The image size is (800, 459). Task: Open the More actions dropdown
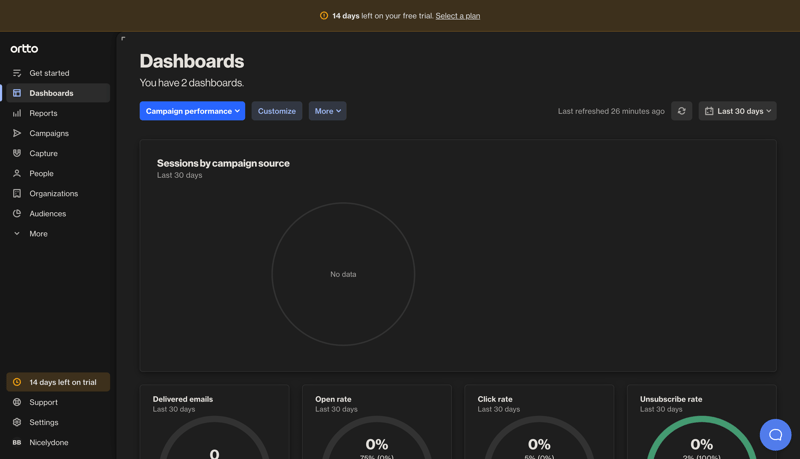coord(327,111)
